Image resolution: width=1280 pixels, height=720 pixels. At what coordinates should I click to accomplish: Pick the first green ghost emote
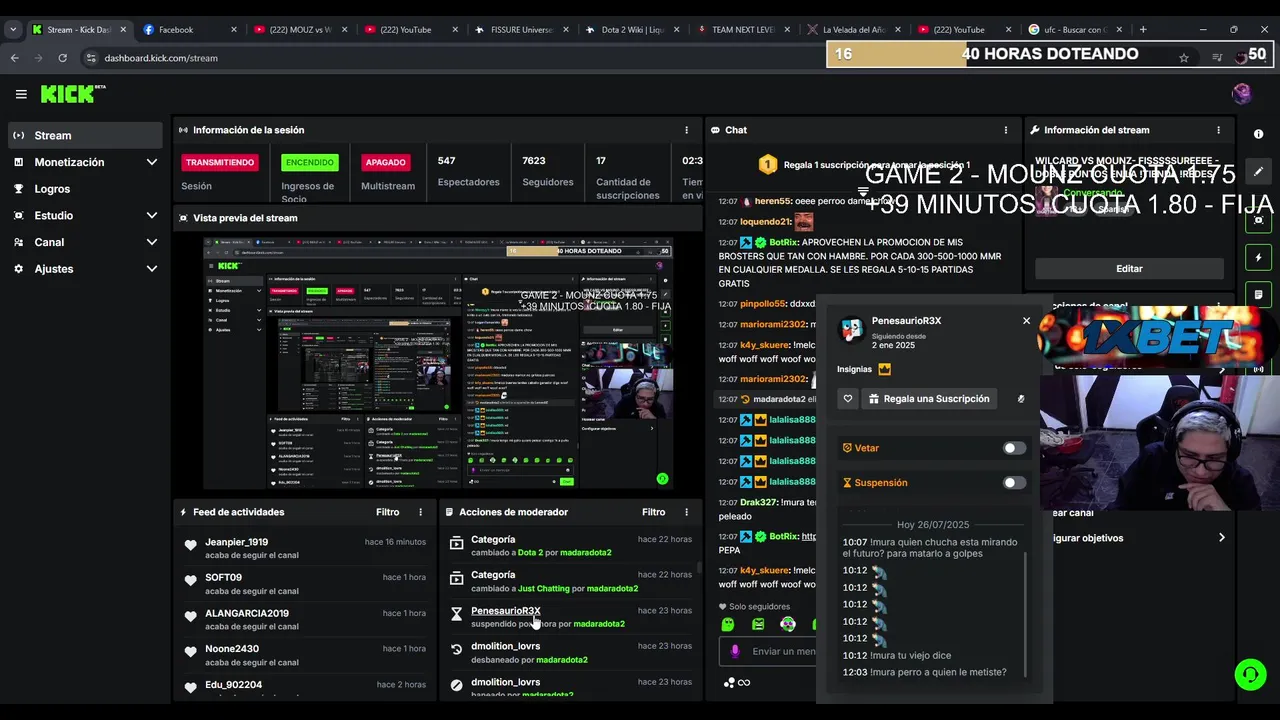pos(728,624)
